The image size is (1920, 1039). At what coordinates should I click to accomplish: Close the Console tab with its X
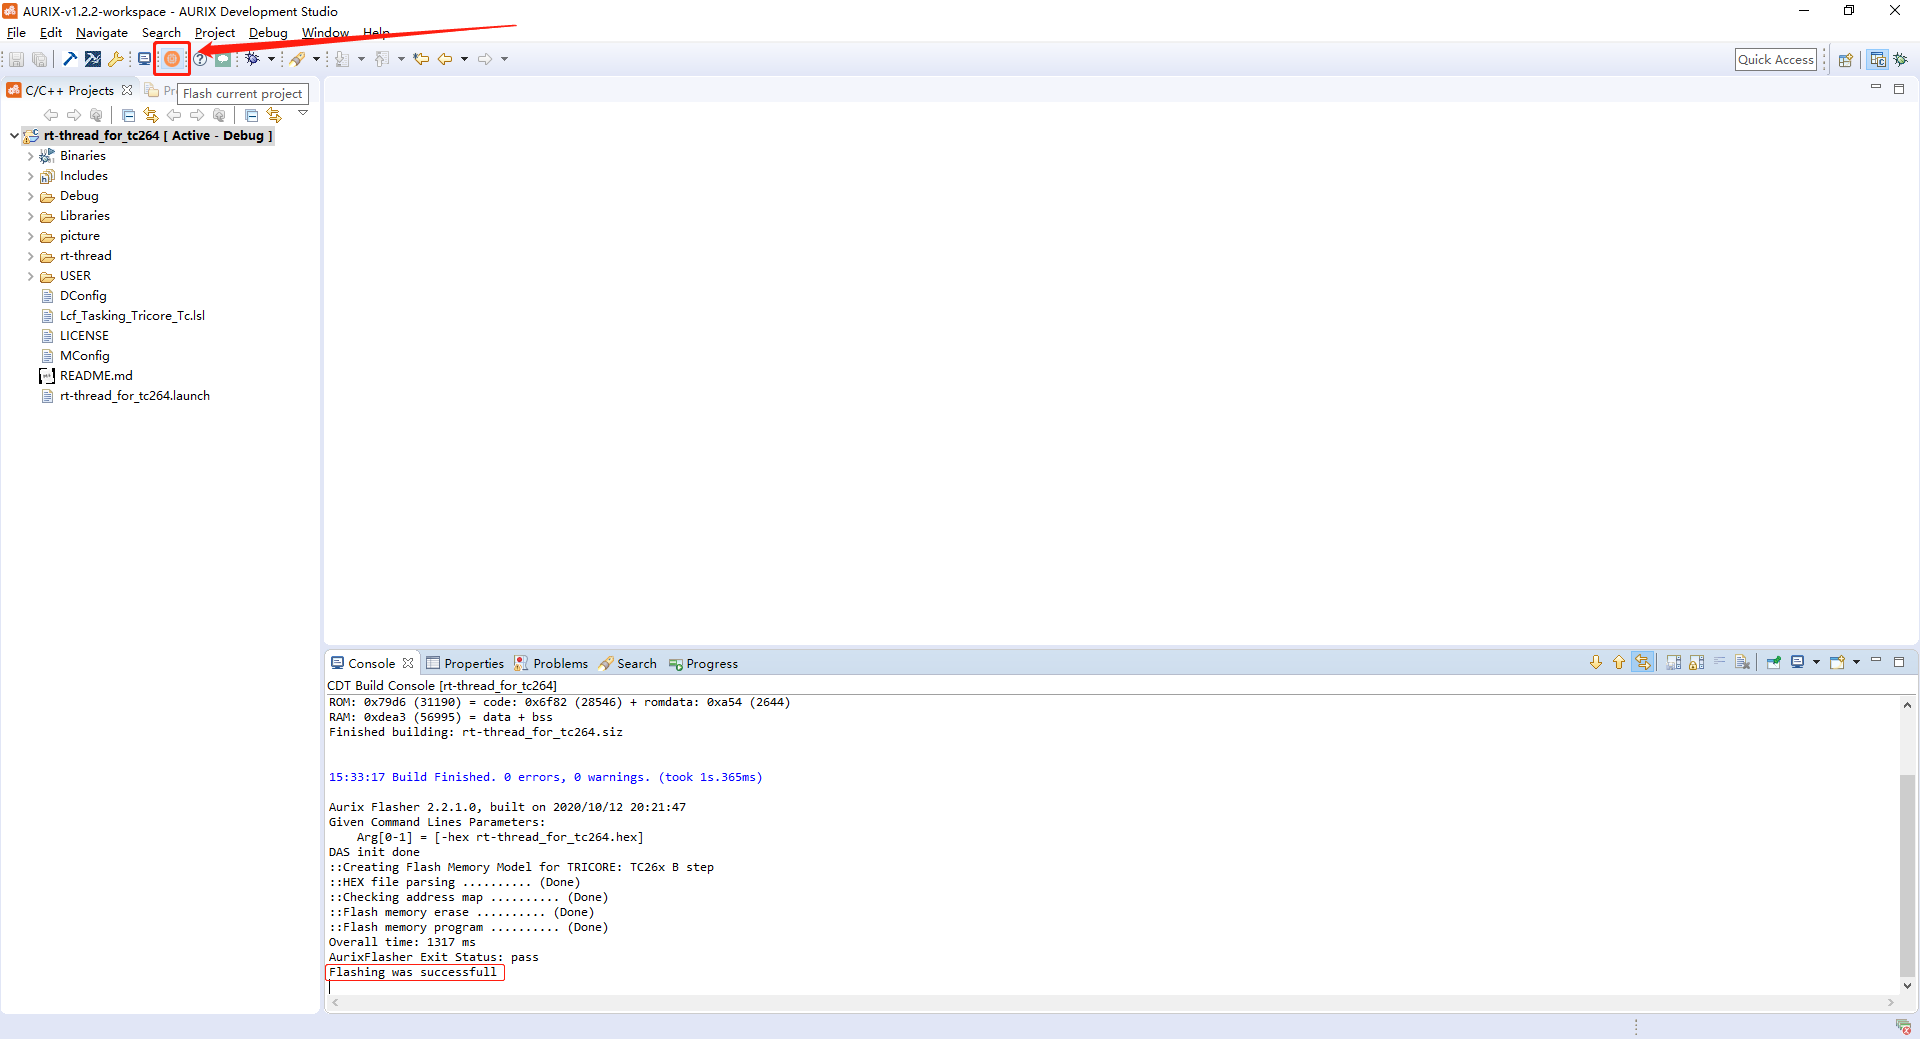[408, 663]
